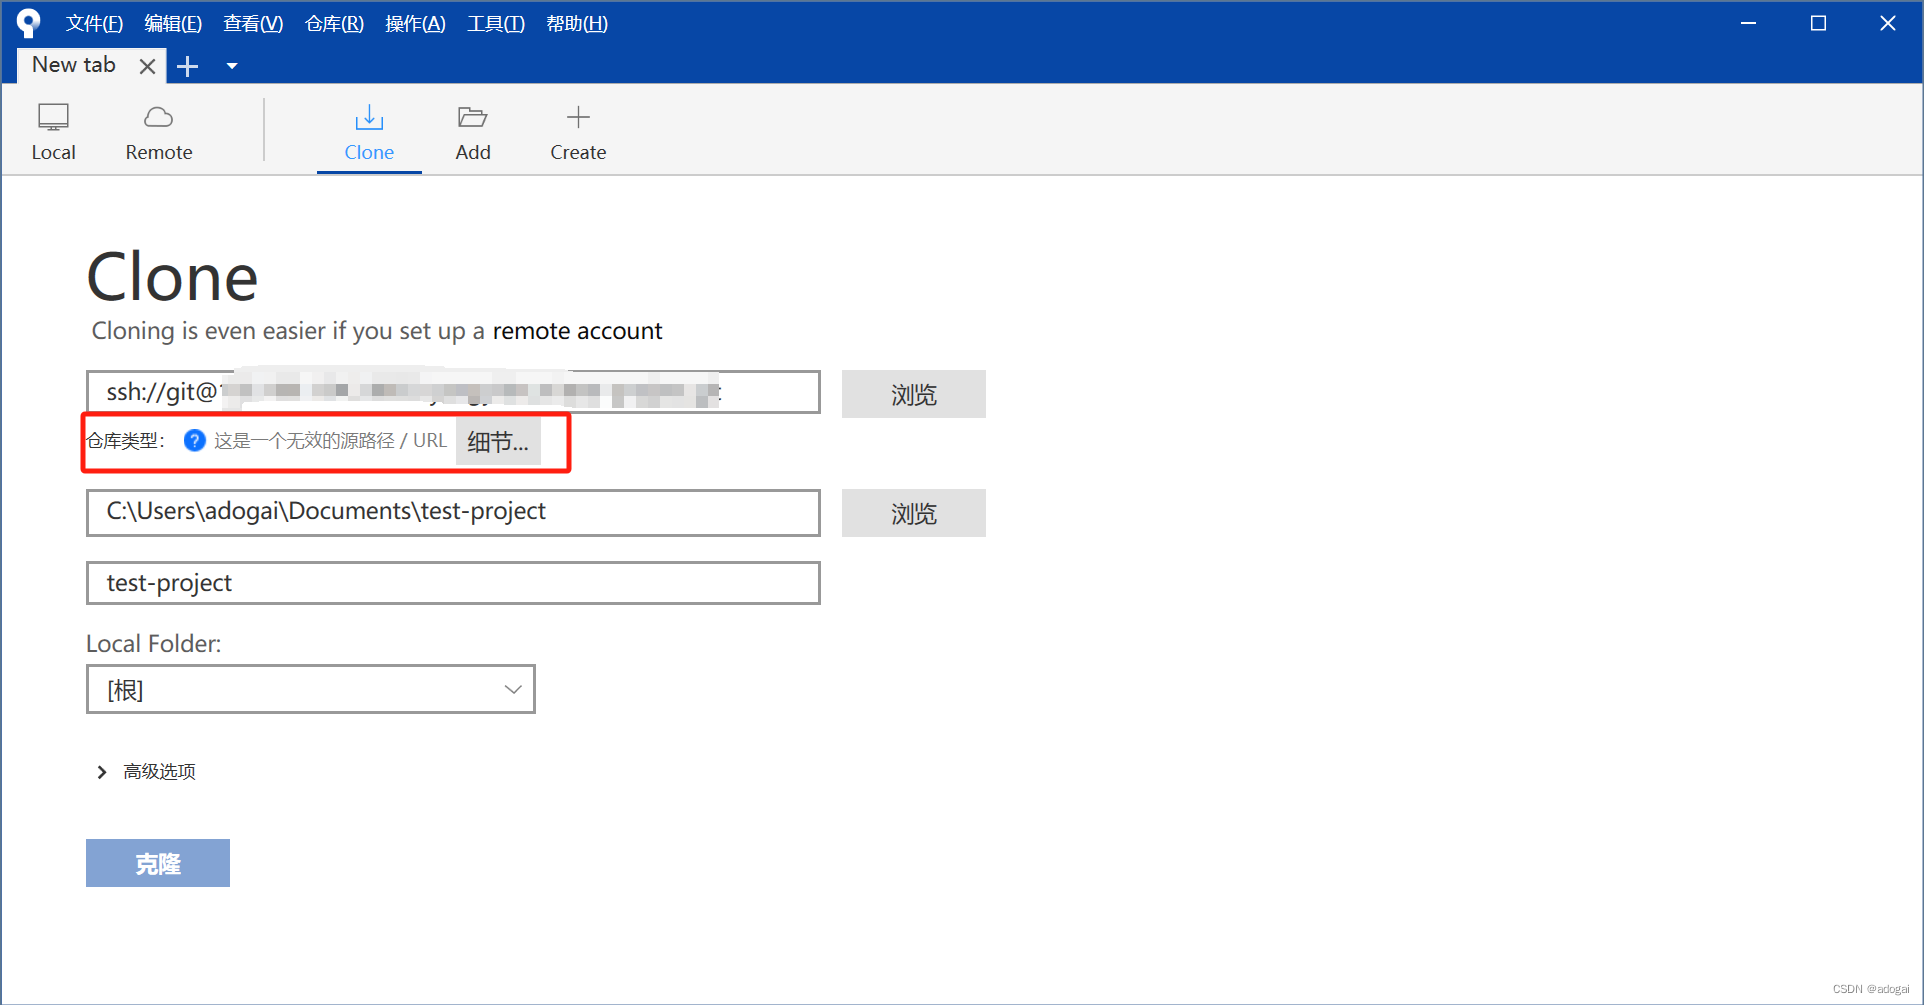
Task: Open the 帮助(H) menu
Action: tap(577, 23)
